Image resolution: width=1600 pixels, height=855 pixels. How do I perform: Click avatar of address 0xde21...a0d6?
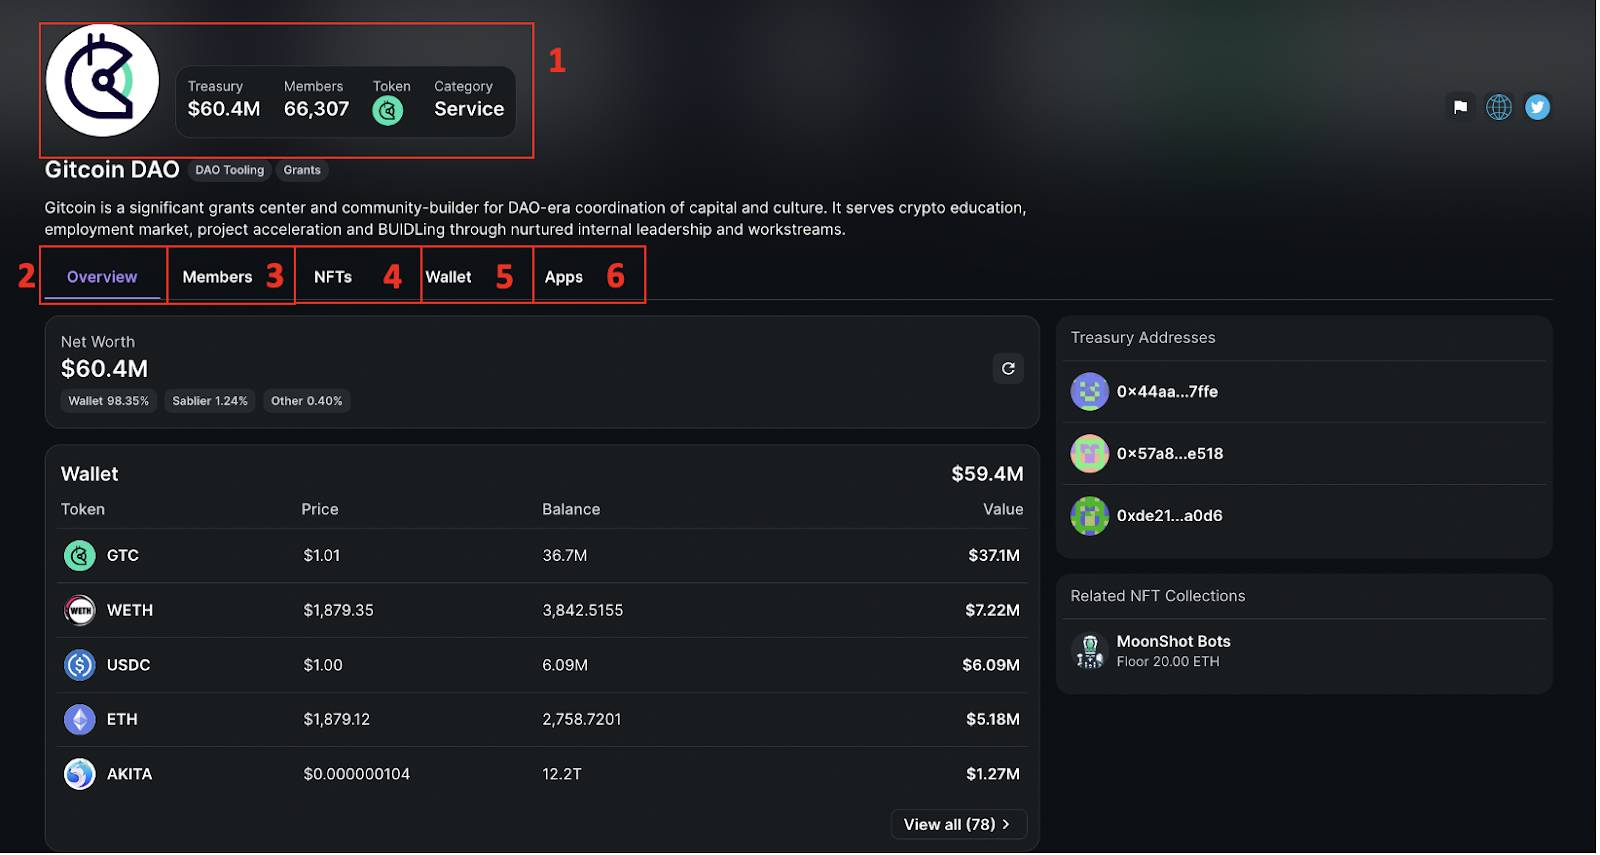(1090, 516)
